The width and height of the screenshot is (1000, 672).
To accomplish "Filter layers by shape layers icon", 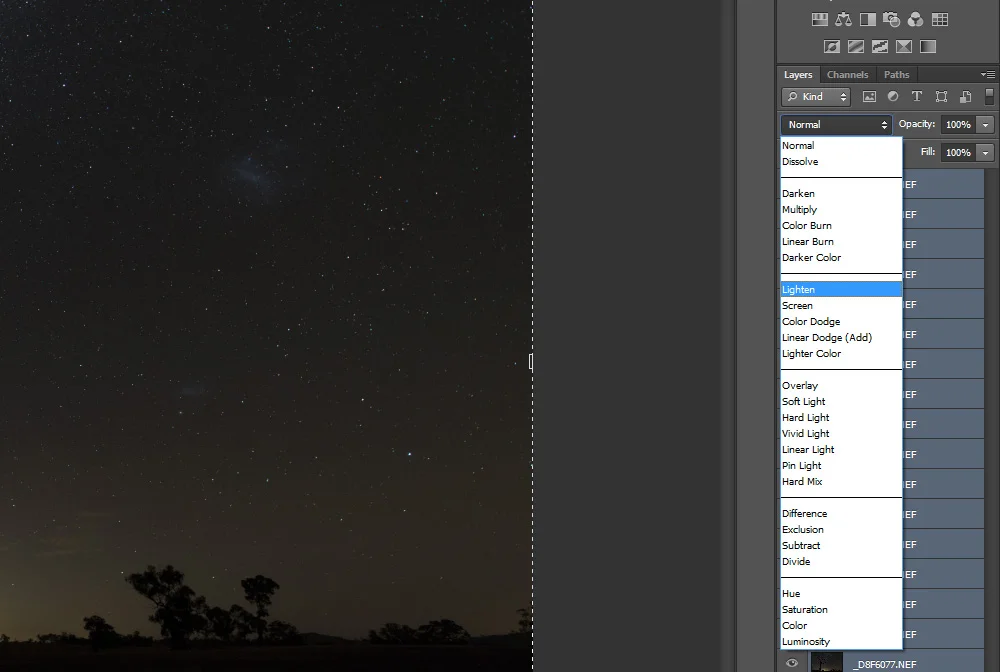I will (x=941, y=97).
